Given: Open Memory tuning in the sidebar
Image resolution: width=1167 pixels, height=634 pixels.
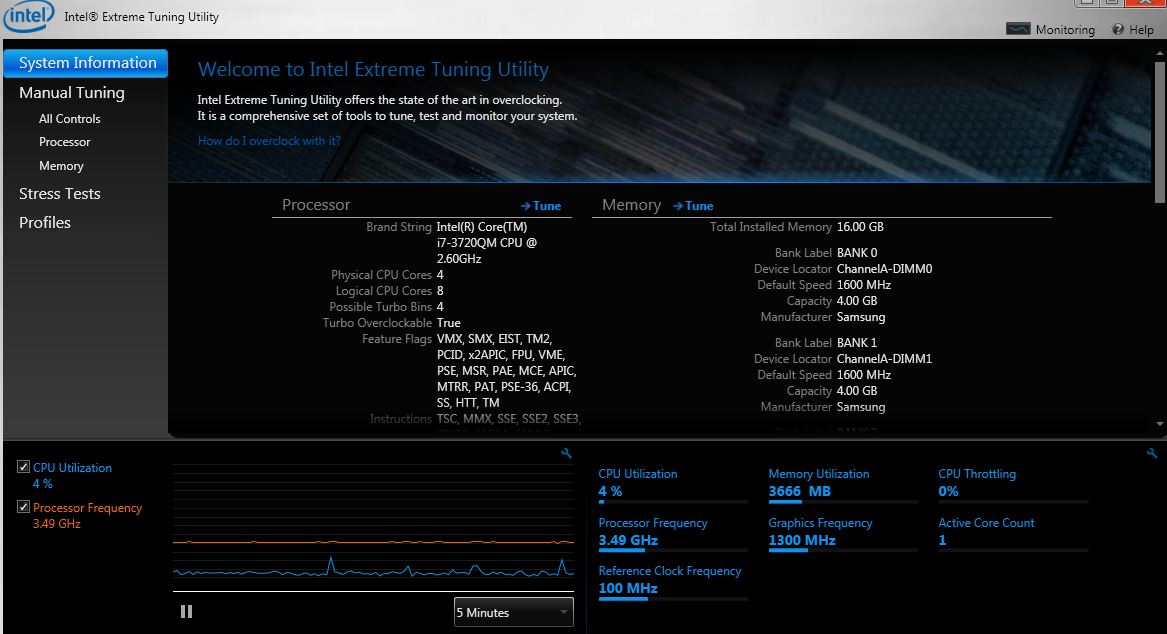Looking at the screenshot, I should click(x=61, y=166).
